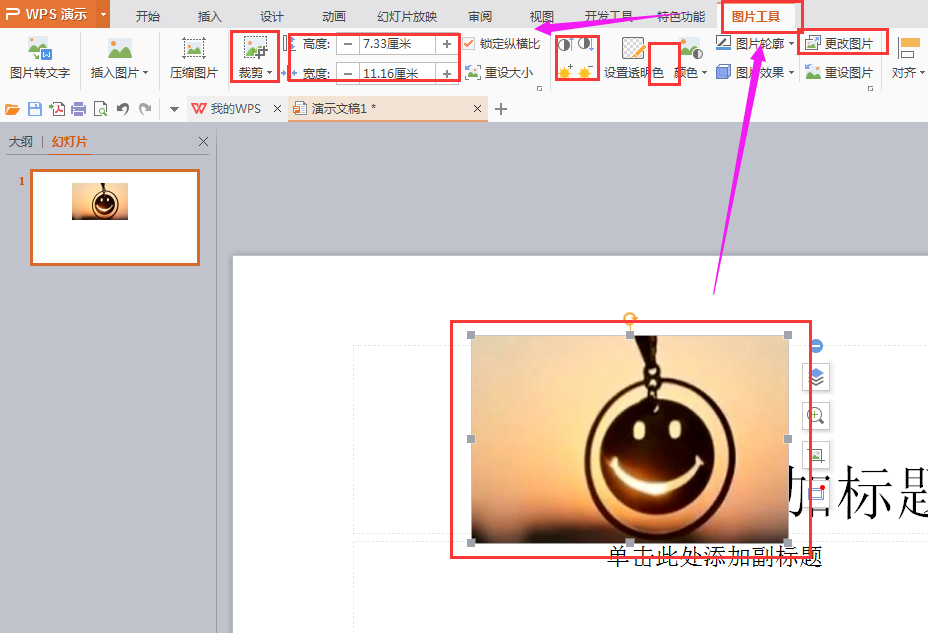This screenshot has width=928, height=633.
Task: Click the 更改图片 change picture button
Action: 839,44
